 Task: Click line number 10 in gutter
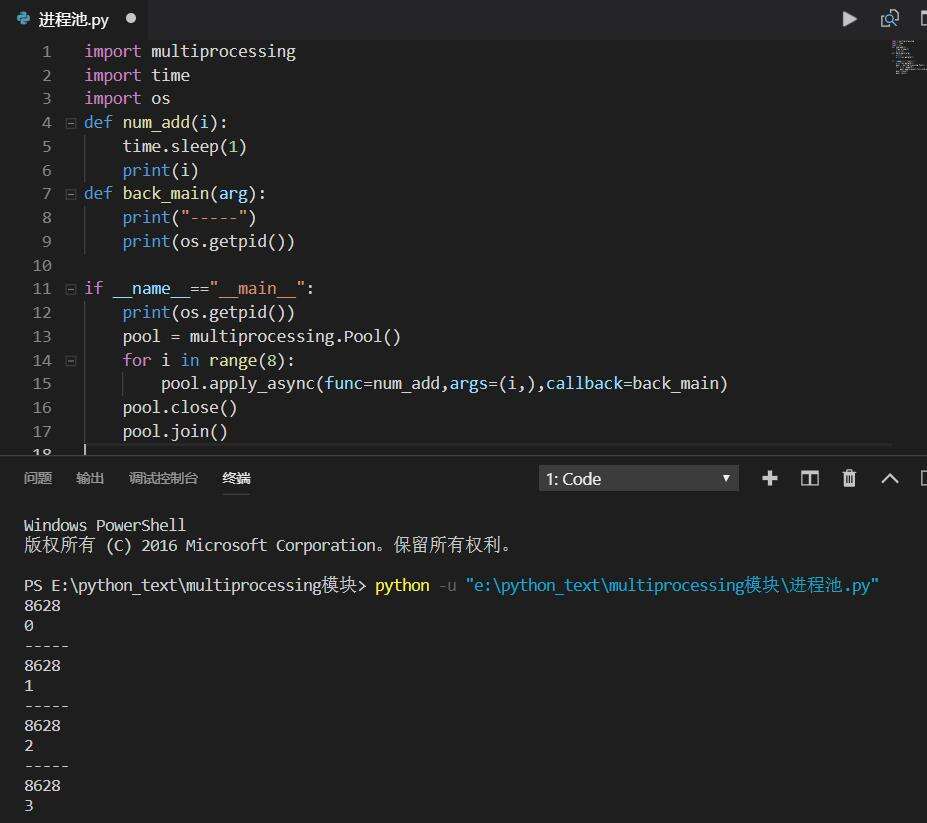click(x=42, y=265)
